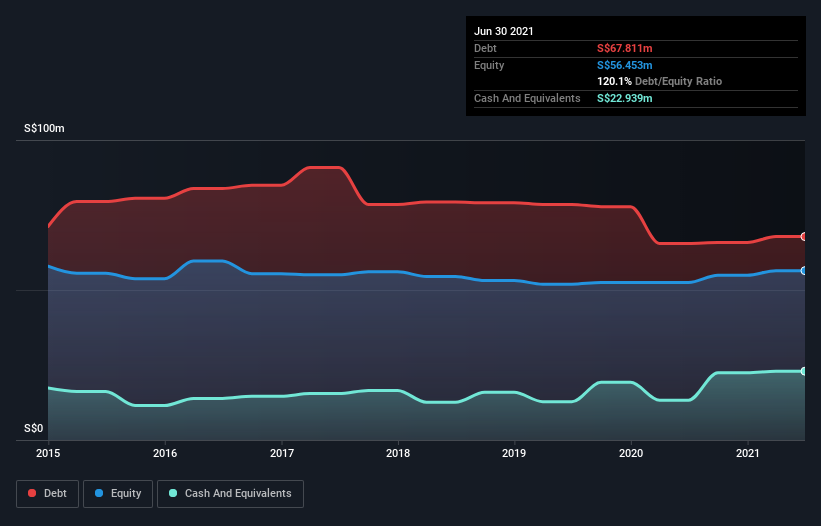Click the red Debt endpoint marker

[x=804, y=237]
